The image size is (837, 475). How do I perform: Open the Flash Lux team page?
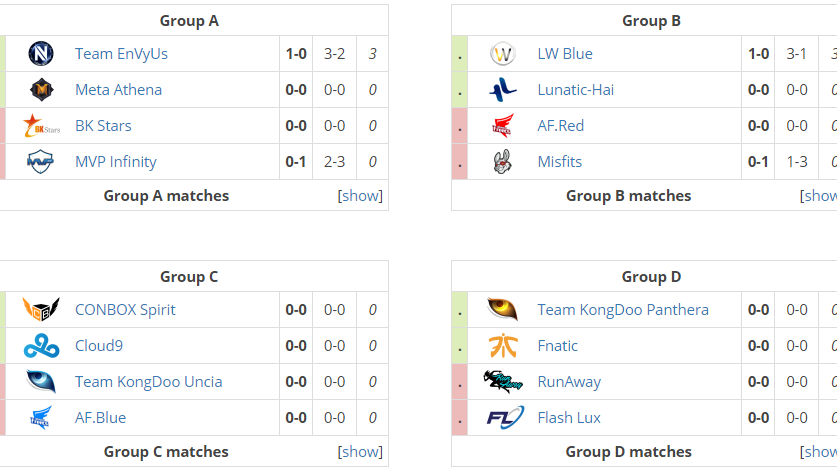pyautogui.click(x=569, y=418)
